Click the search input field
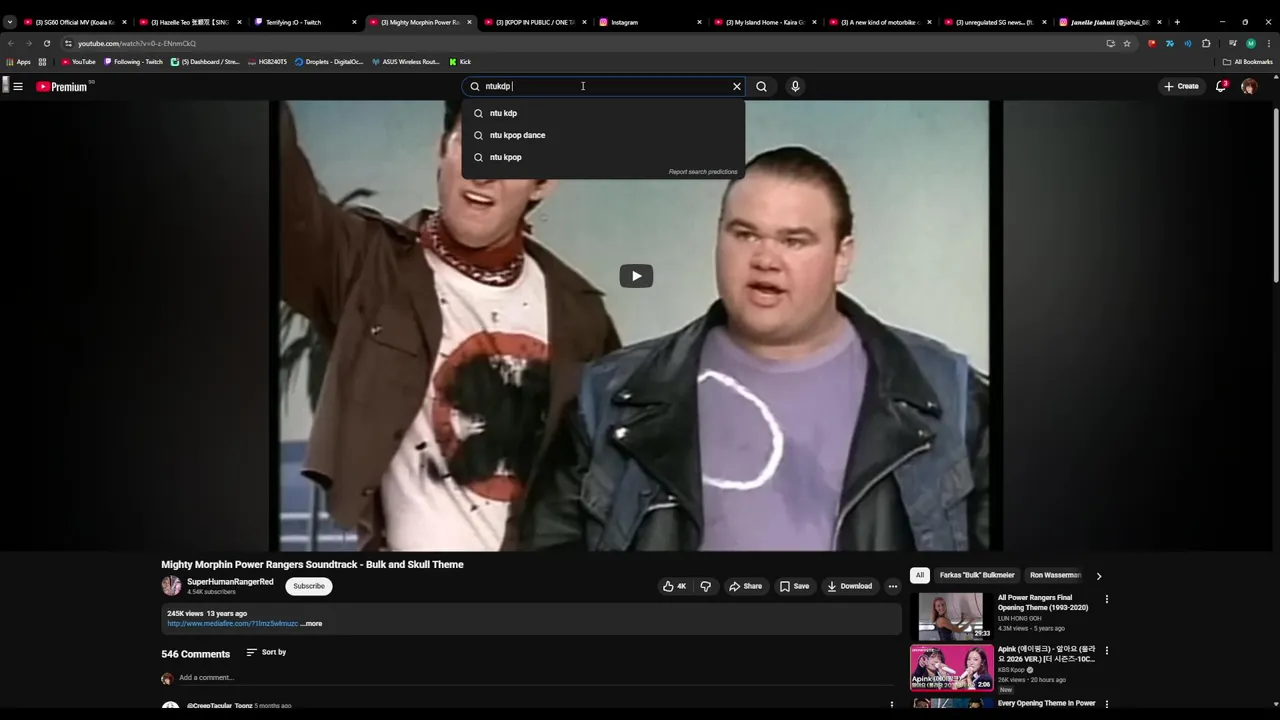 click(605, 86)
